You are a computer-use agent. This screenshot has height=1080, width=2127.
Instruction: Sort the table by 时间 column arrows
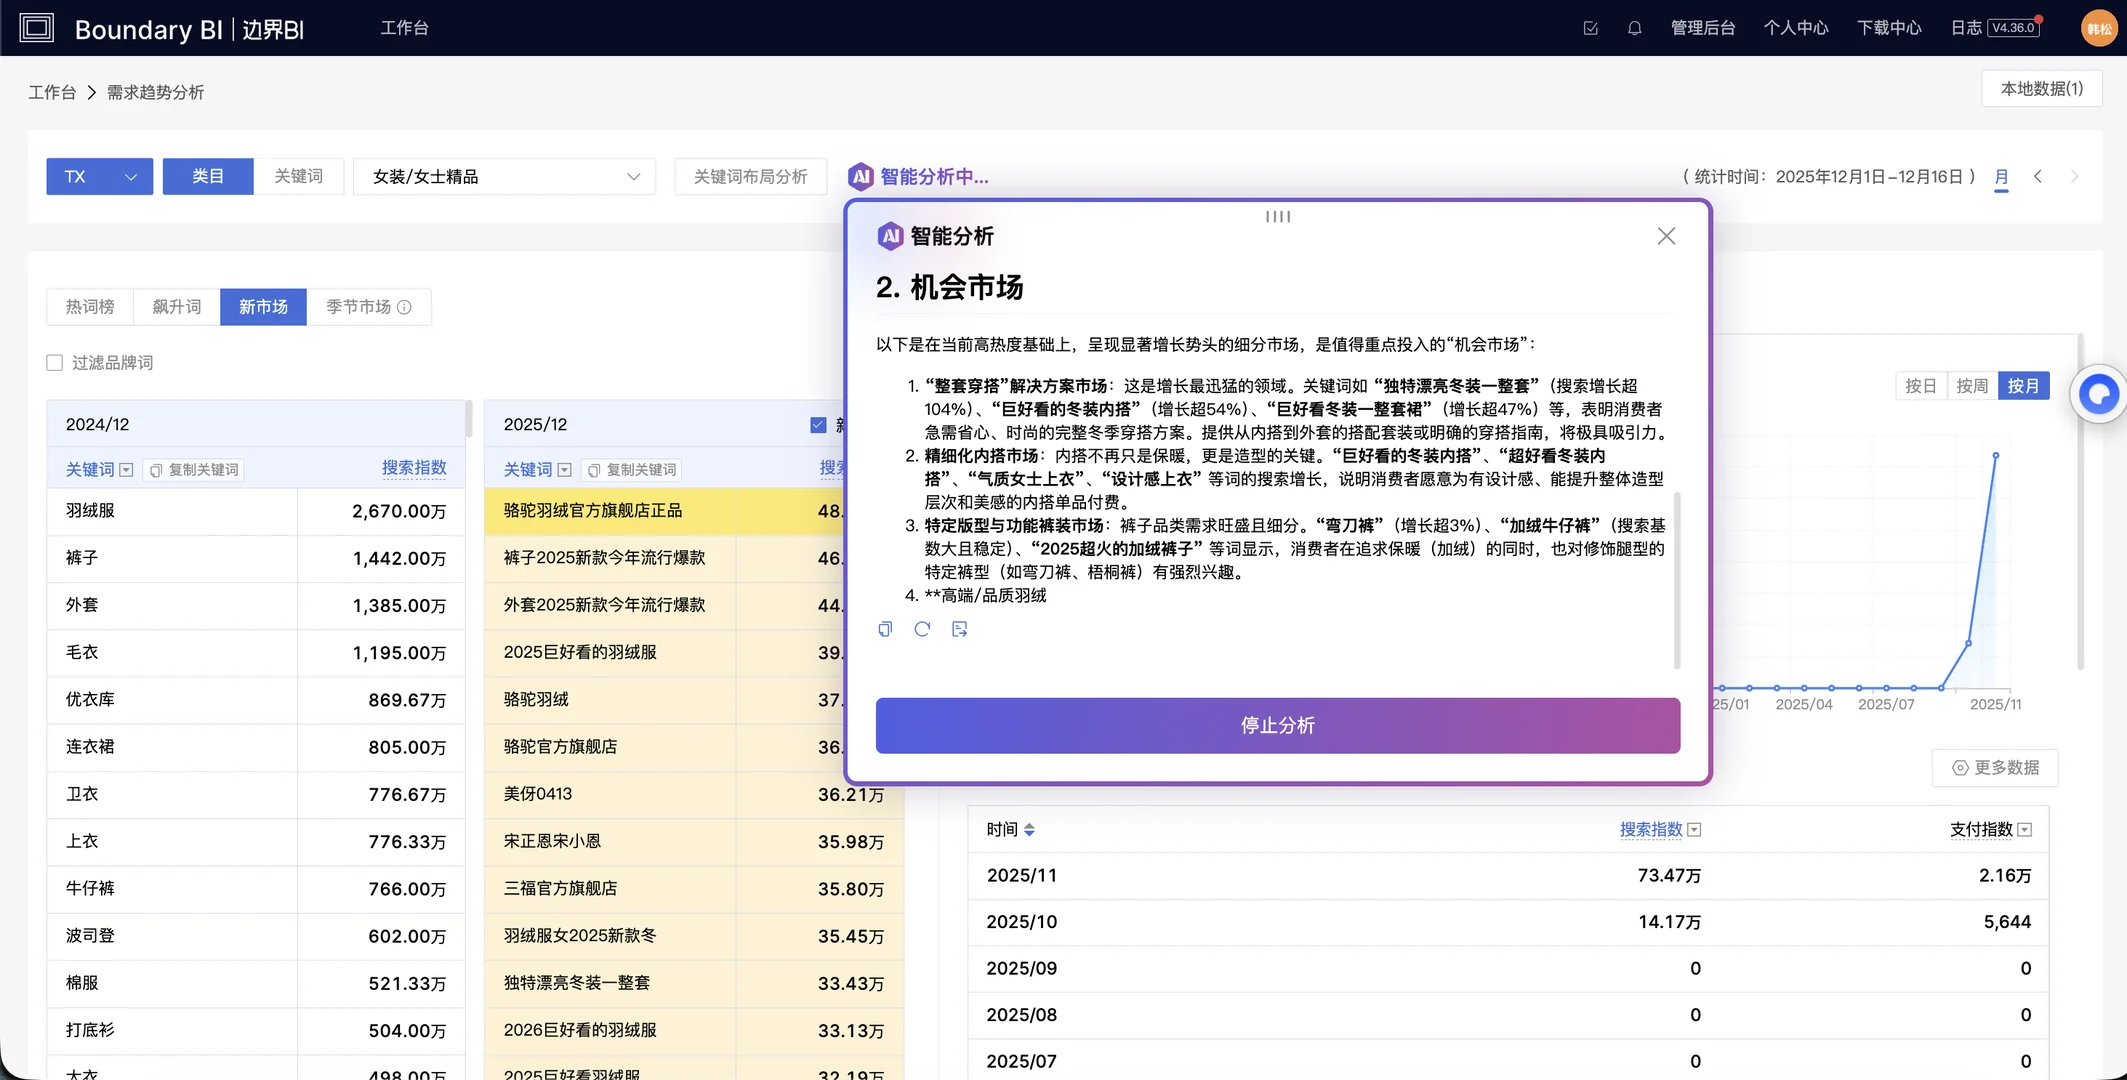click(x=1031, y=829)
